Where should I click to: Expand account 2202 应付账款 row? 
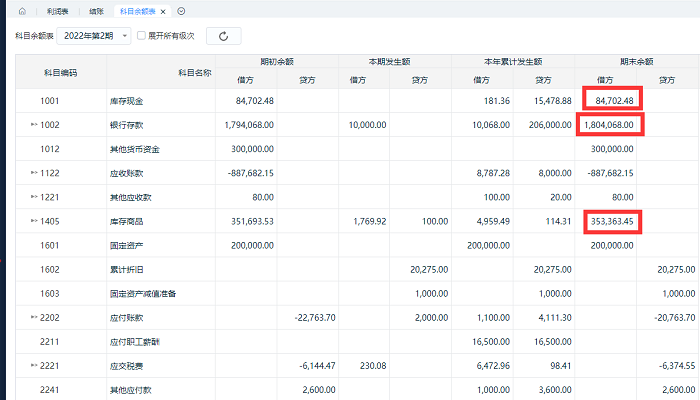point(34,317)
